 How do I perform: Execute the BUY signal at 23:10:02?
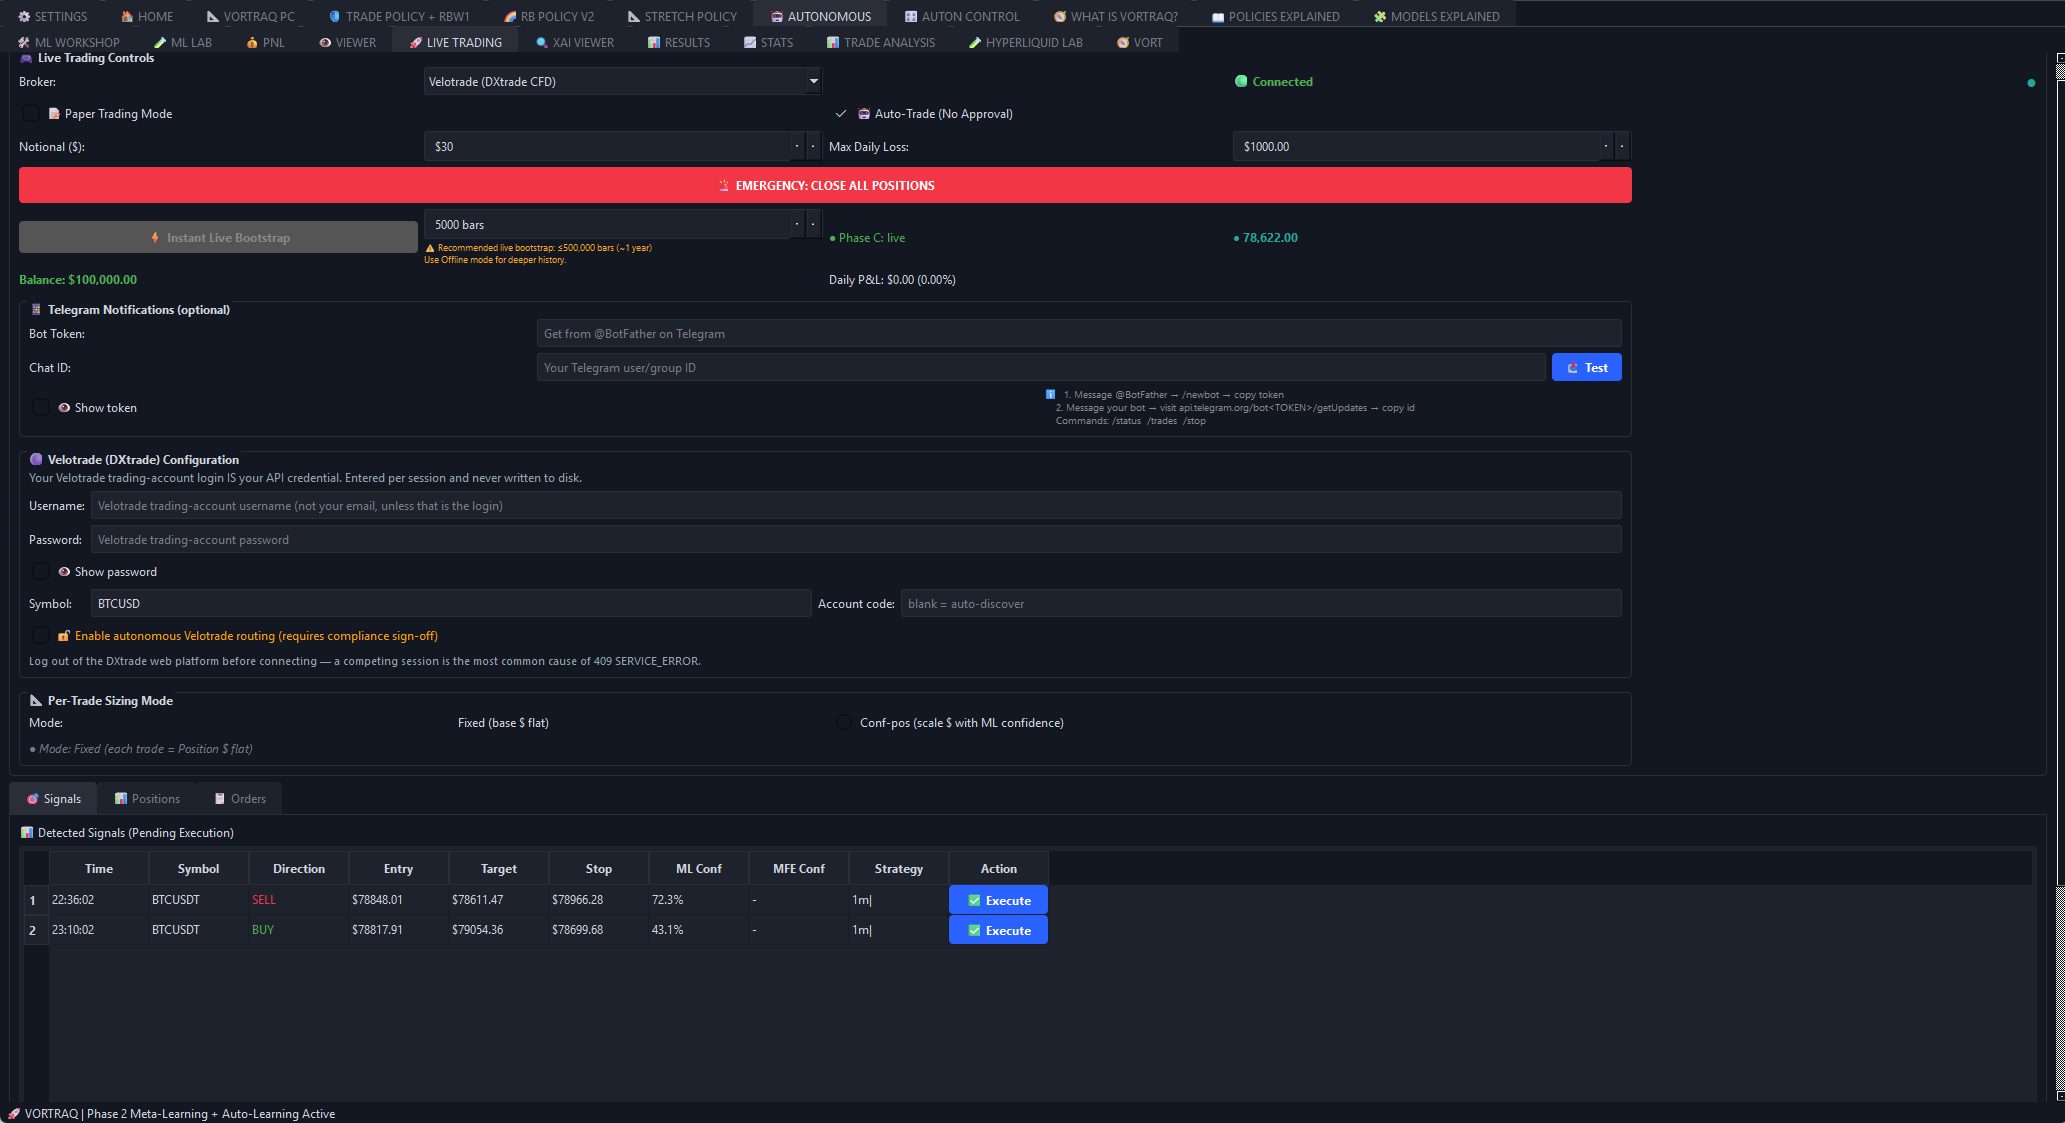[x=998, y=930]
